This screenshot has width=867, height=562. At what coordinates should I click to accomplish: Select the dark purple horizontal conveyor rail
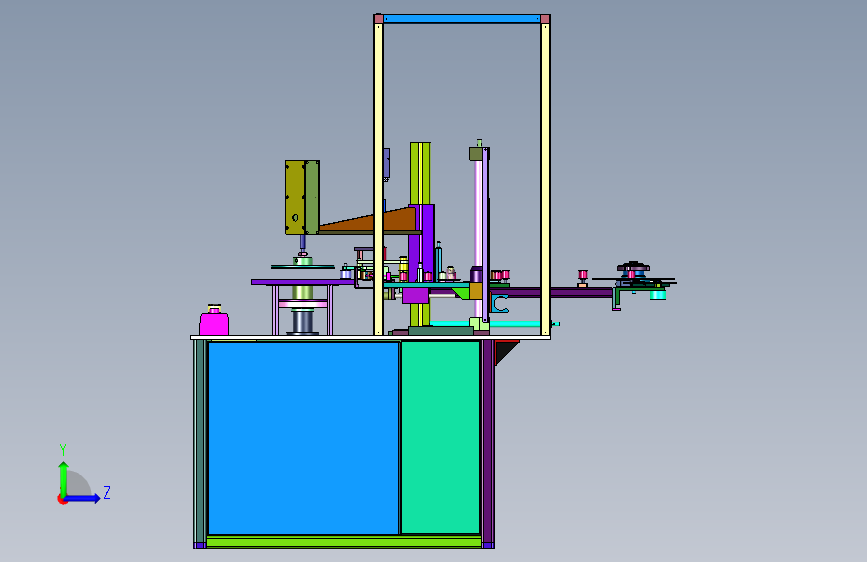click(553, 293)
